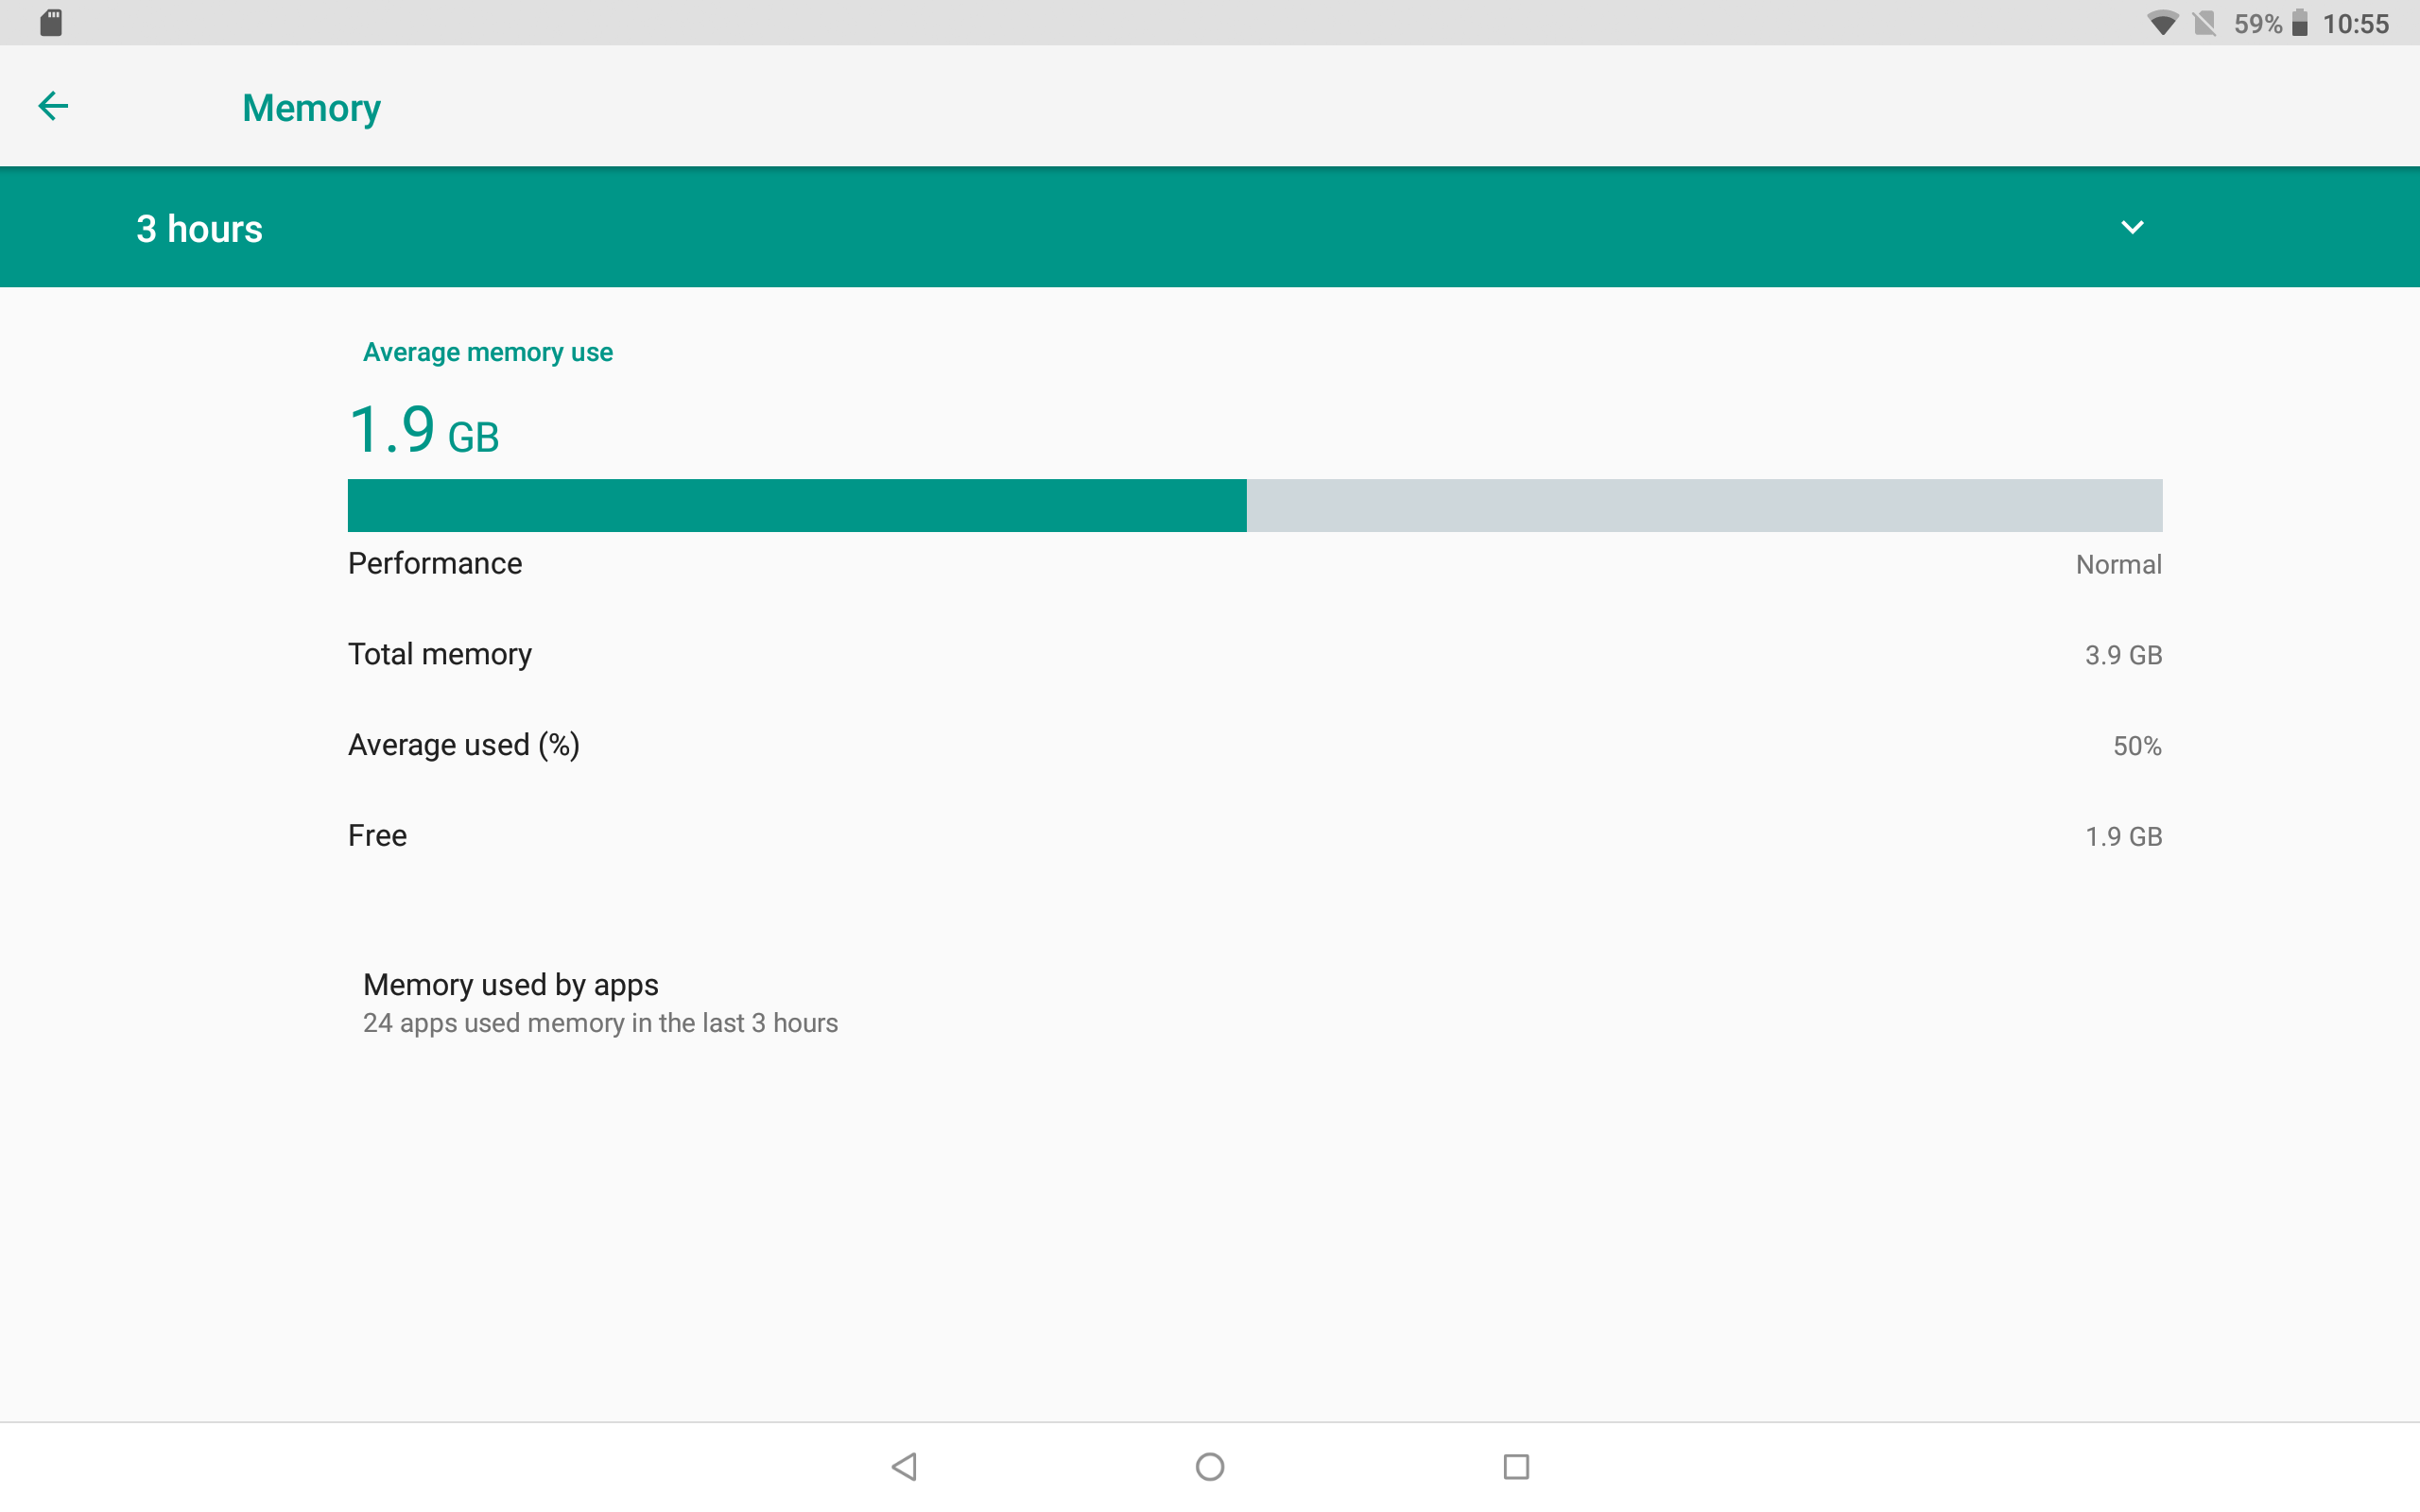Tap the Memory page title
This screenshot has height=1512, width=2420.
(x=311, y=108)
